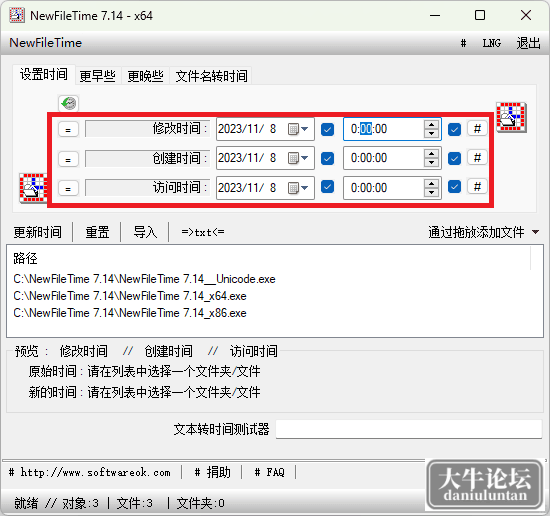The image size is (550, 516).
Task: Click the # button in the 创建时间 row
Action: [x=477, y=158]
